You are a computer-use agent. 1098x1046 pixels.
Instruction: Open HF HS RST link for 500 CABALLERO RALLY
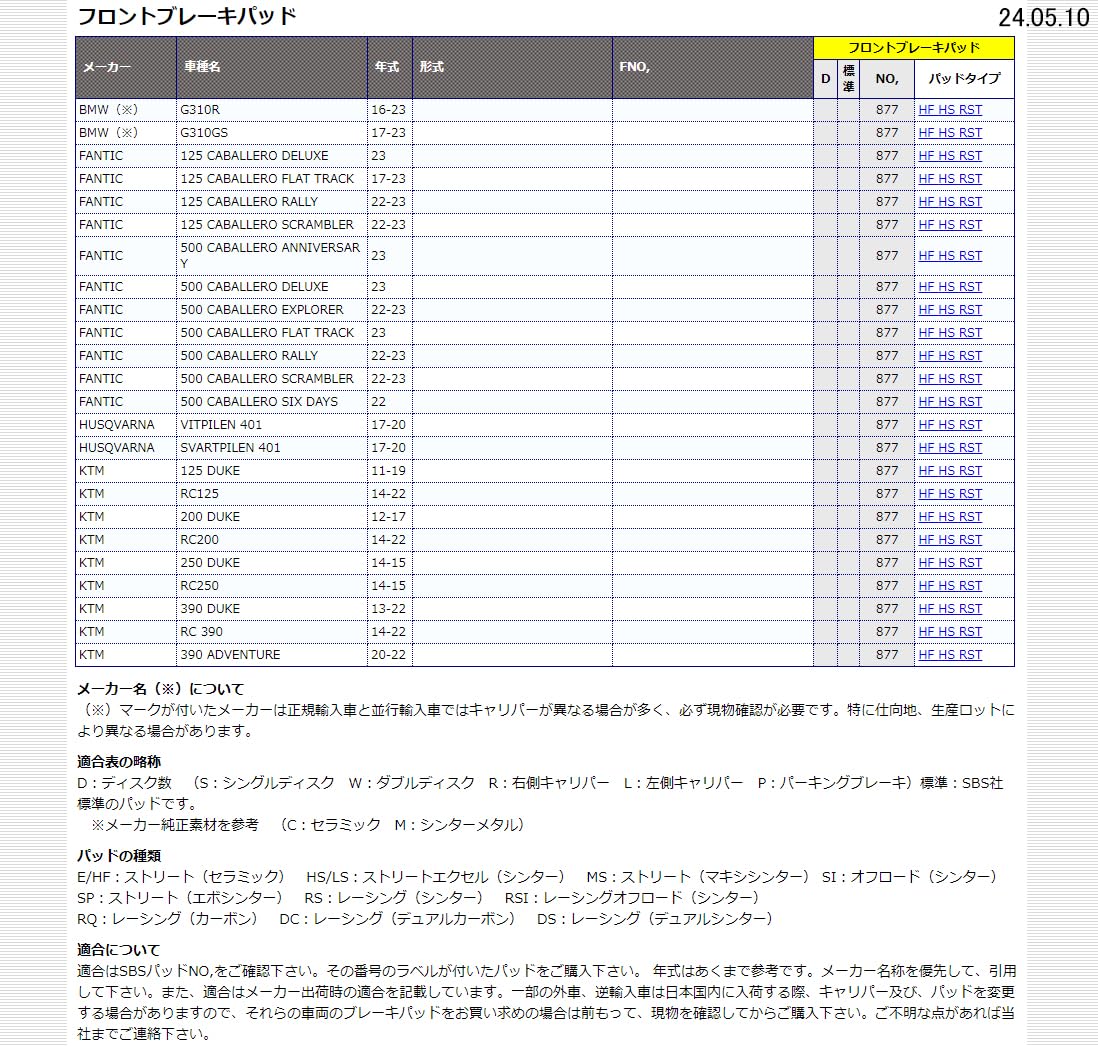950,356
